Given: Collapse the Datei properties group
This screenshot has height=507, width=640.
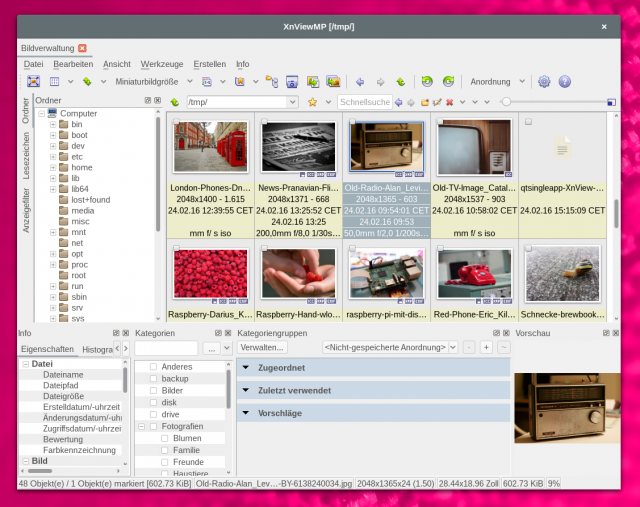Looking at the screenshot, I should click(x=25, y=364).
